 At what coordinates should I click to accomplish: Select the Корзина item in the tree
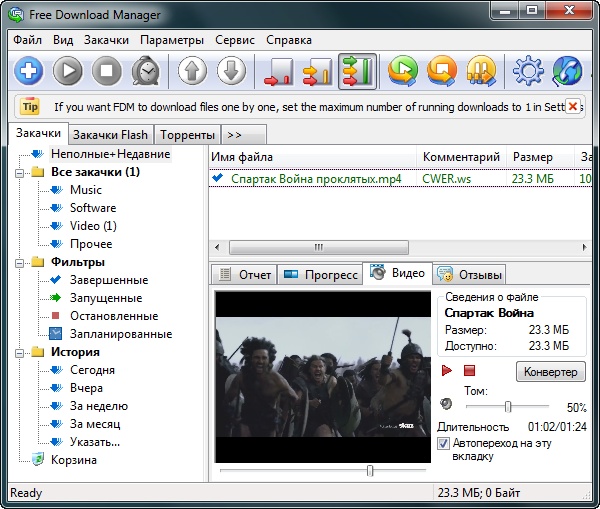pos(74,460)
